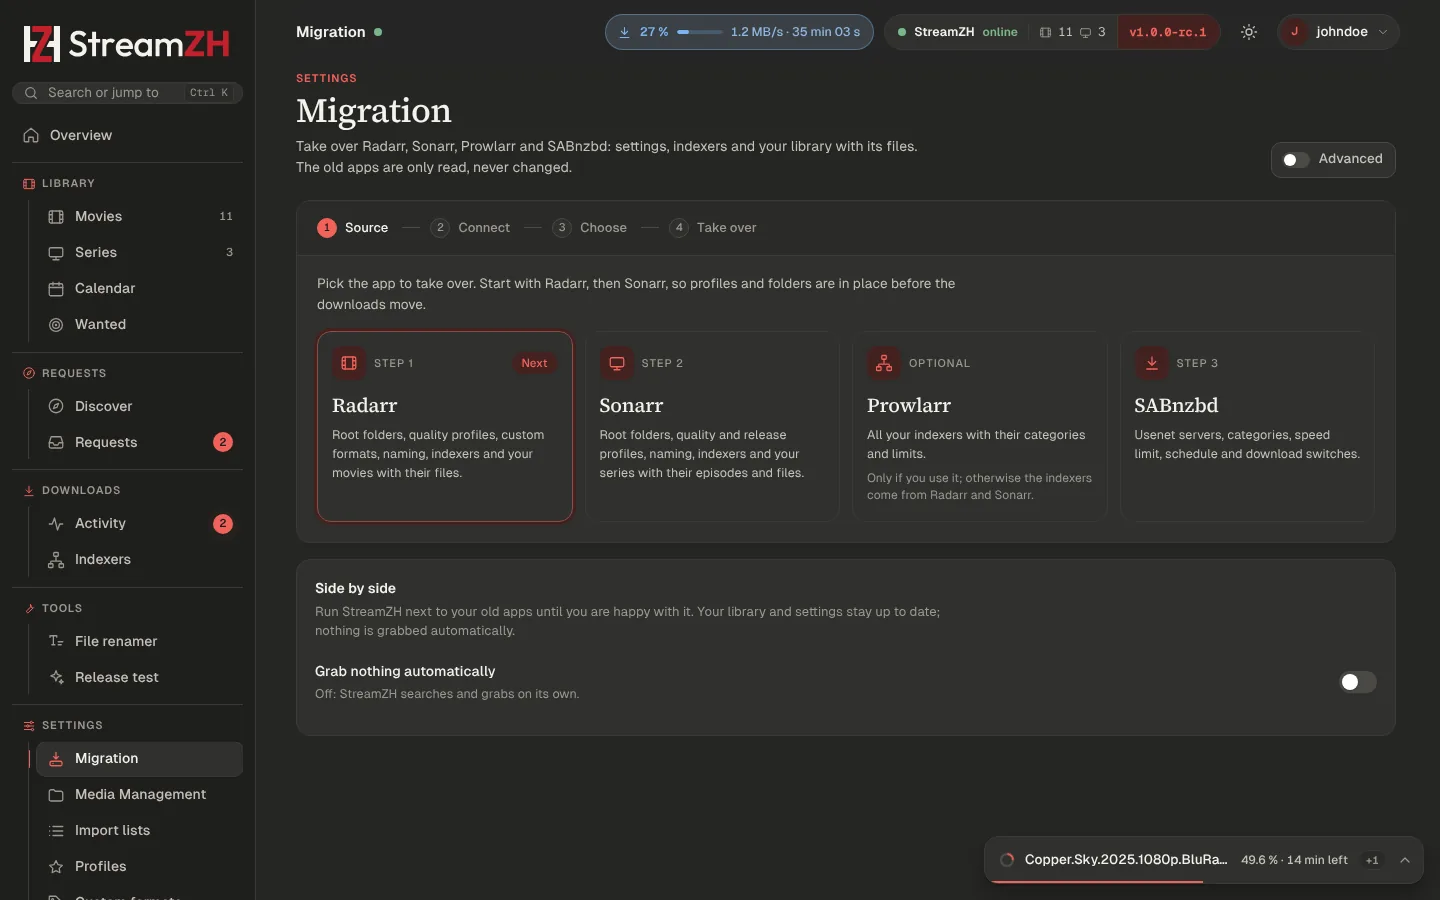Open Overview from the sidebar
1440x900 pixels.
click(127, 135)
